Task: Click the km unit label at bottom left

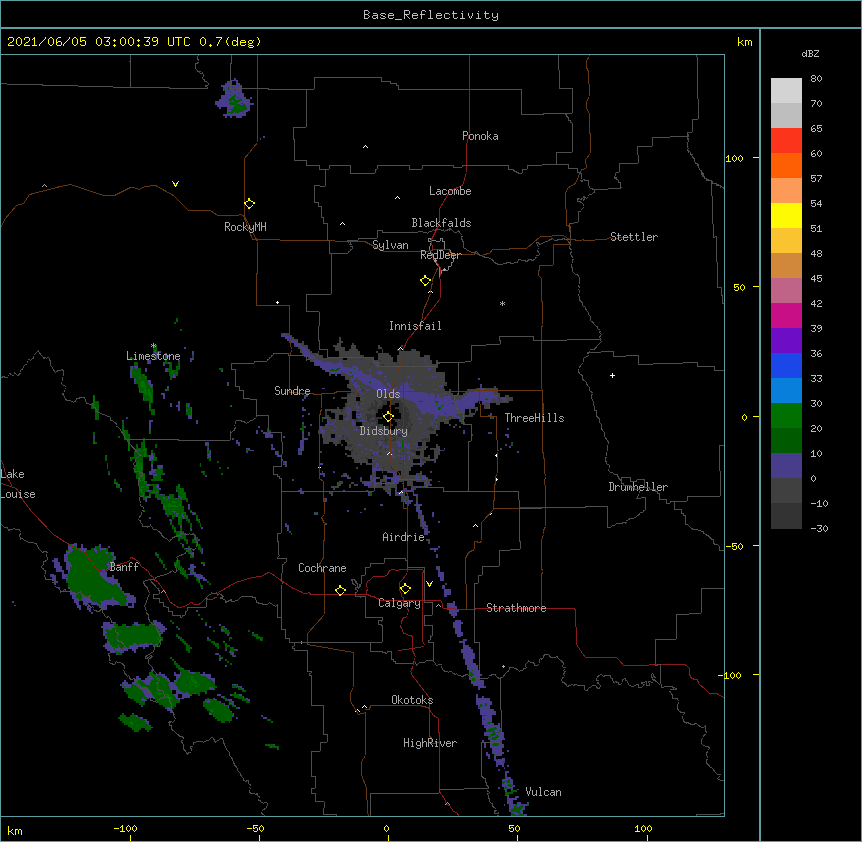Action: click(x=15, y=830)
